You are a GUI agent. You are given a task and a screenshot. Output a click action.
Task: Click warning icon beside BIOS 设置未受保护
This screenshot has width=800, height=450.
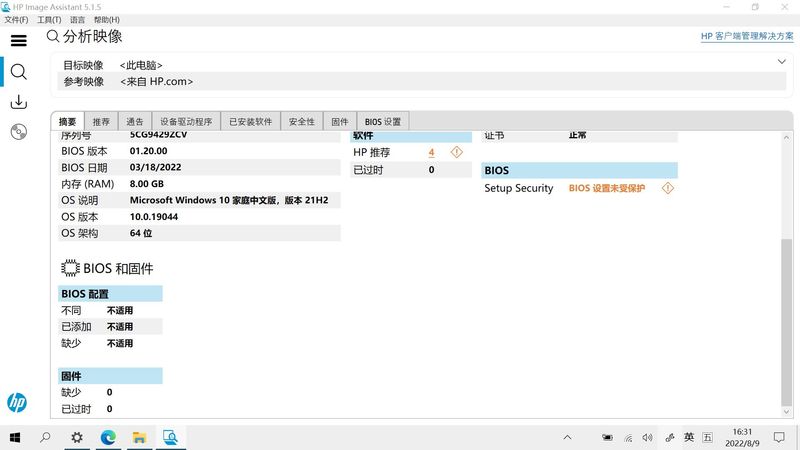click(668, 188)
